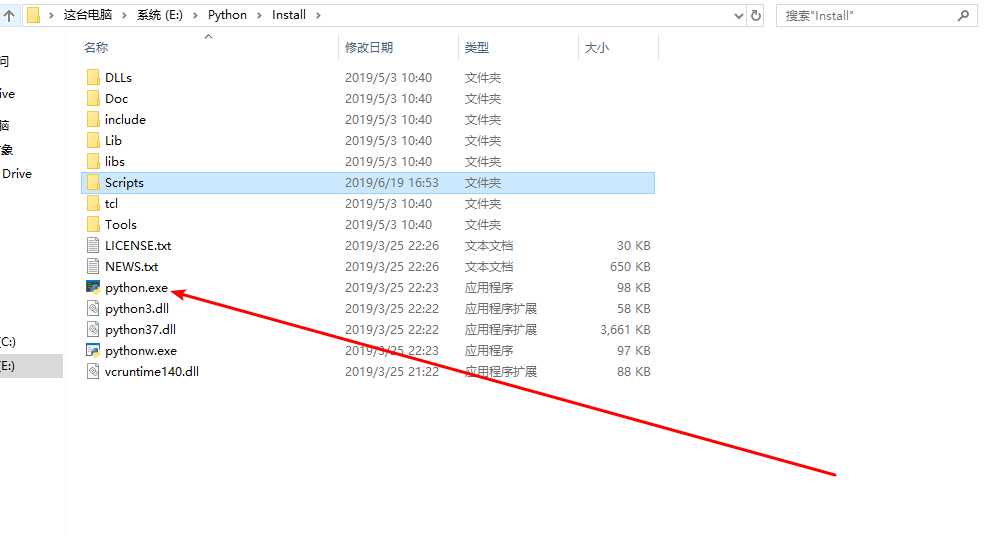
Task: Expand the chevron before 这台电脑
Action: coord(51,15)
